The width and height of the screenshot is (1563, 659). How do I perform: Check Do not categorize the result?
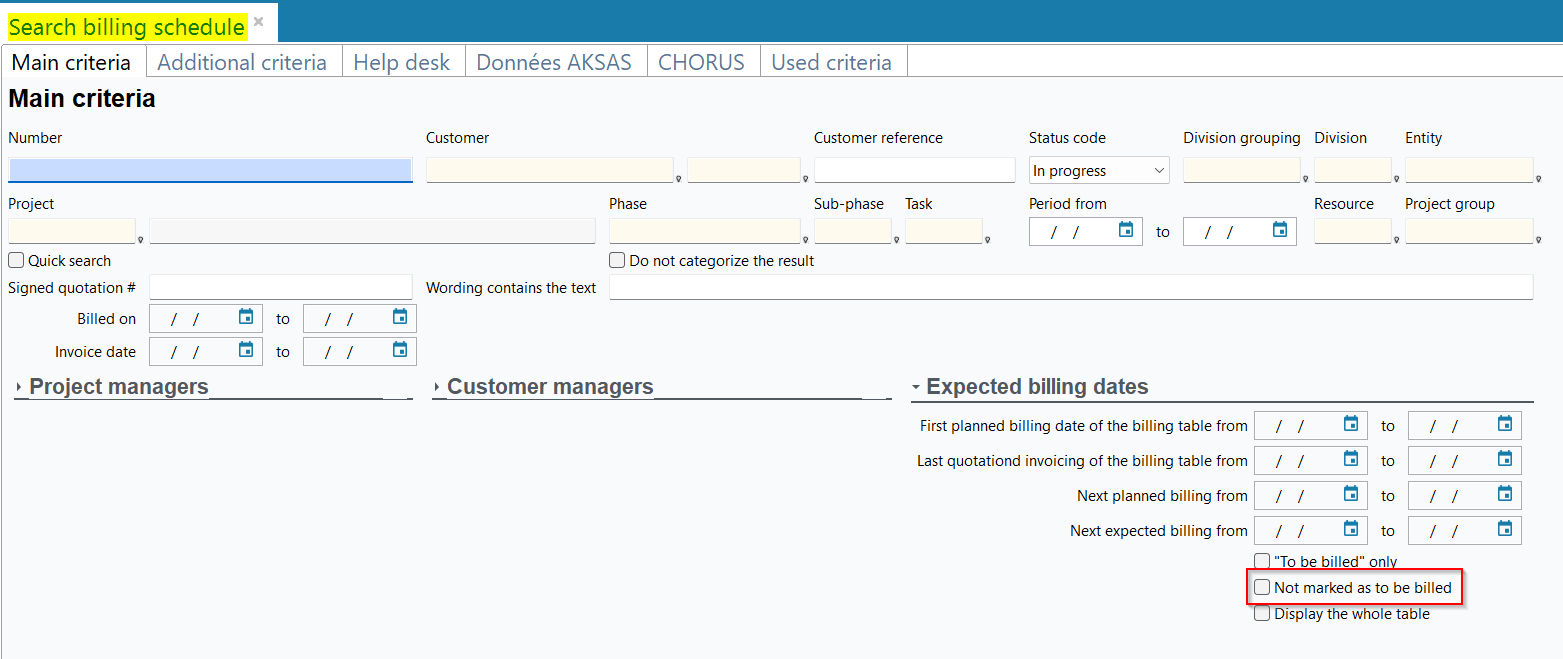[618, 261]
